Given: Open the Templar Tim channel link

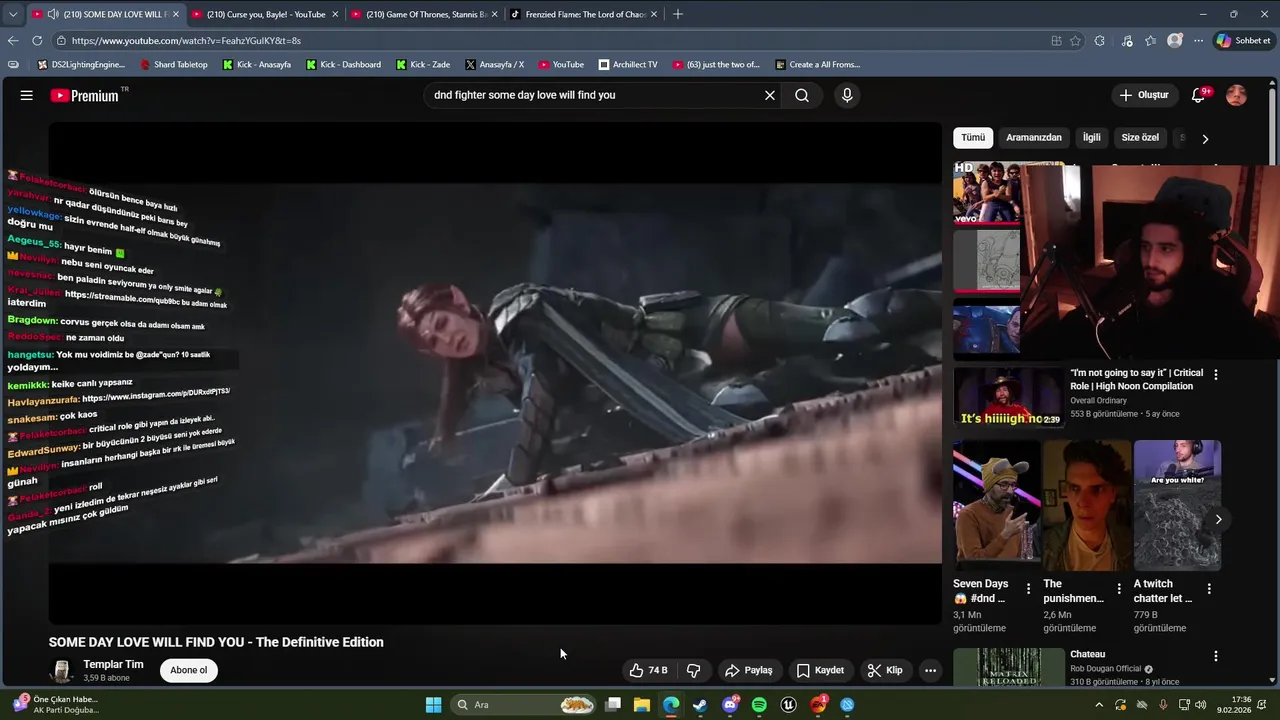Looking at the screenshot, I should [113, 664].
